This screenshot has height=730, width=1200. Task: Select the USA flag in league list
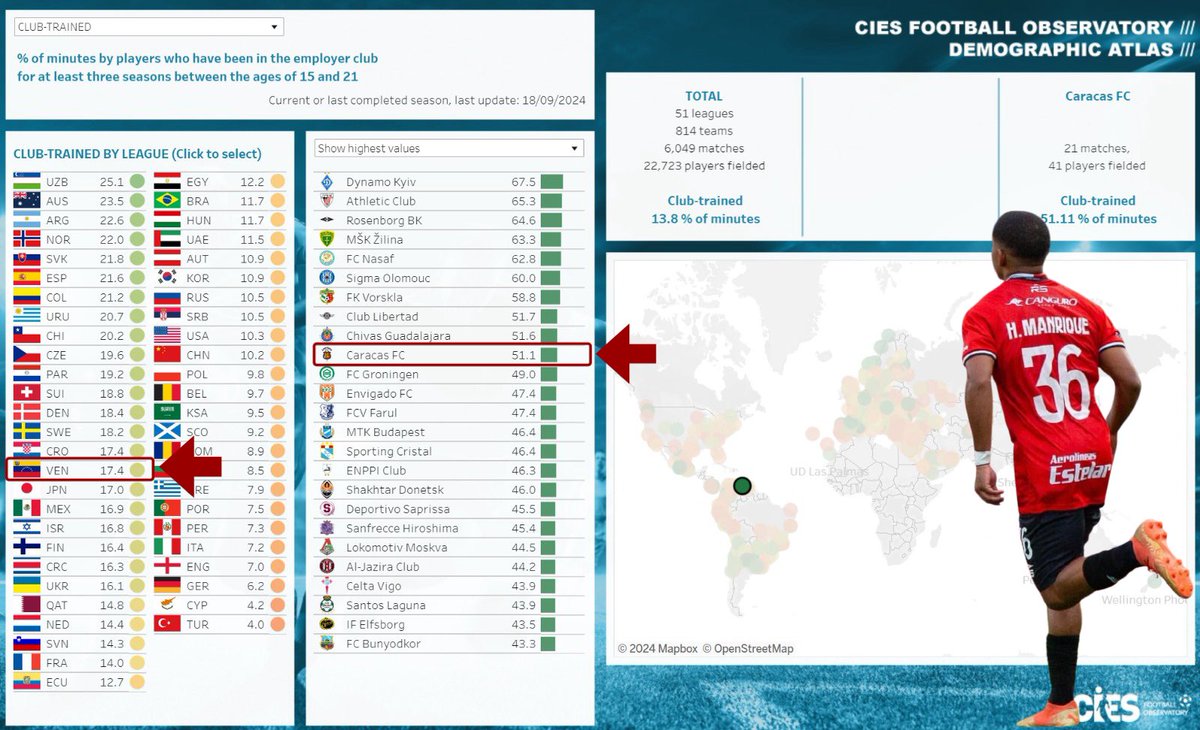(167, 336)
